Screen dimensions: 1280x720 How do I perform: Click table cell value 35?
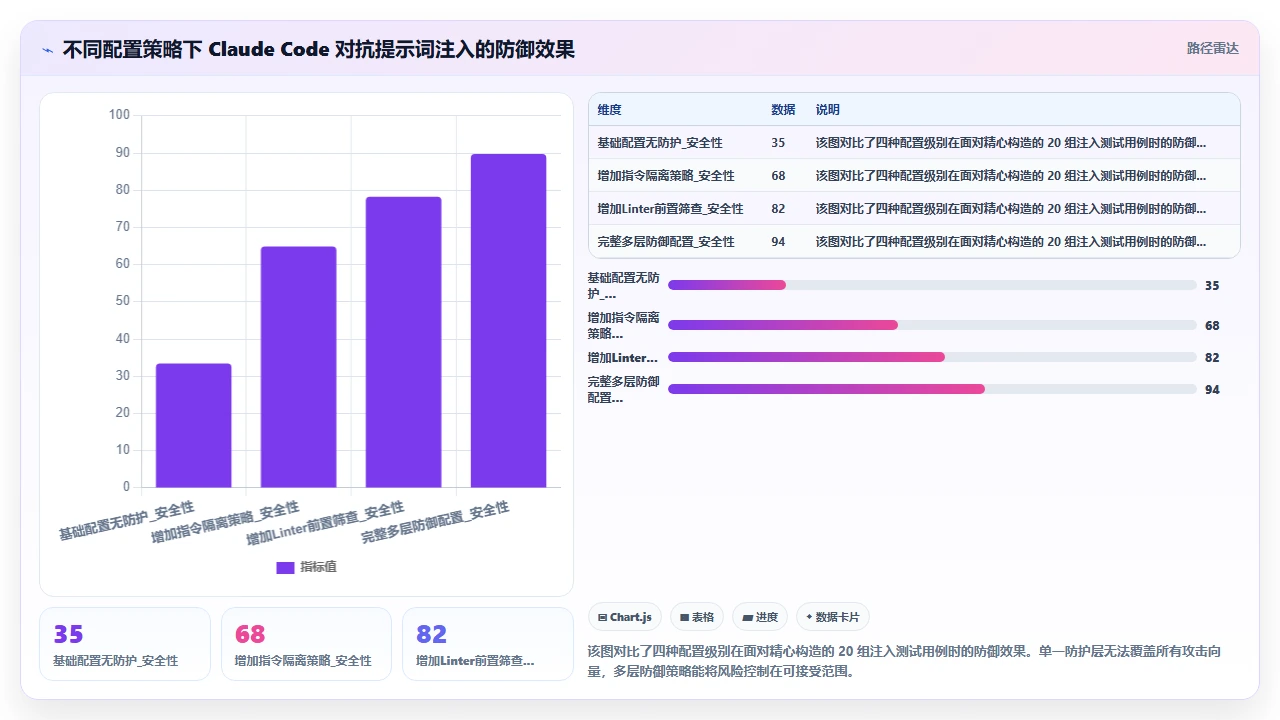pyautogui.click(x=779, y=143)
